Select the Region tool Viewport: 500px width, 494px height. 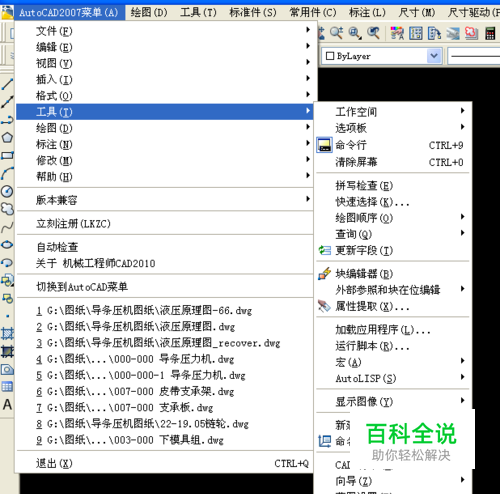7,369
